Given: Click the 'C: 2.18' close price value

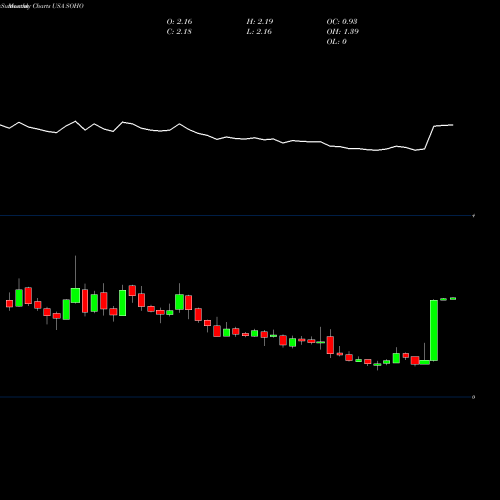Looking at the screenshot, I should 179,32.
